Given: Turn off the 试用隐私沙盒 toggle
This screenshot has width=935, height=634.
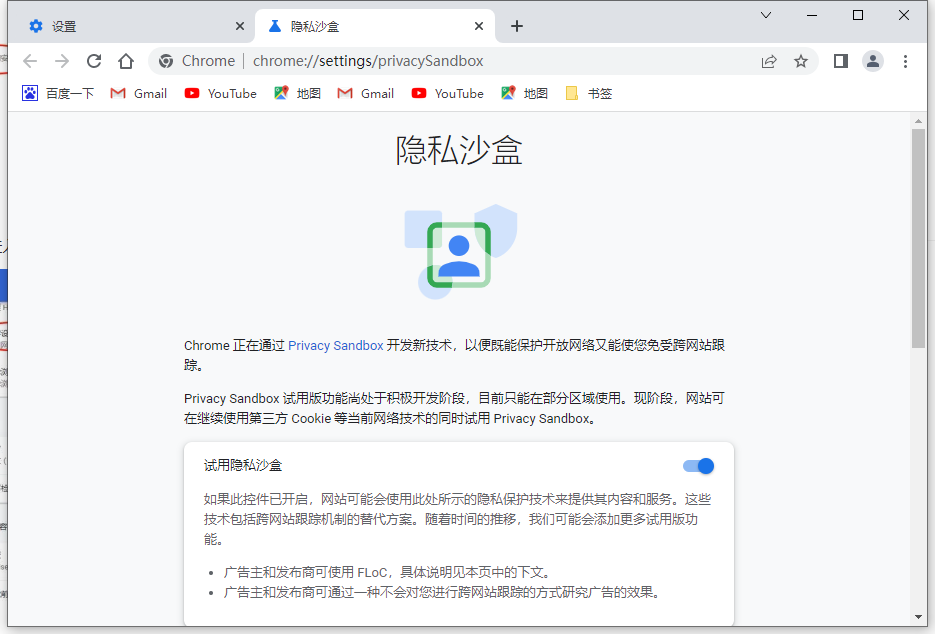Looking at the screenshot, I should (x=698, y=466).
